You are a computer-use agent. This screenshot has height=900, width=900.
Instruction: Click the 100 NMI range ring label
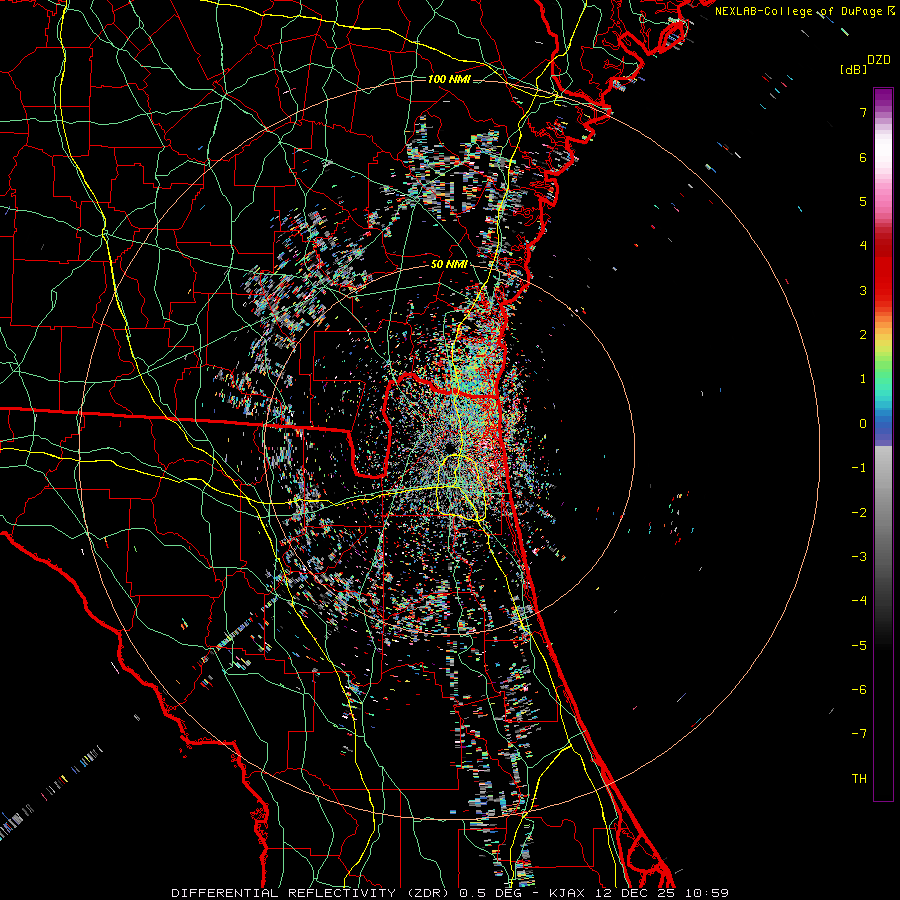click(x=449, y=79)
